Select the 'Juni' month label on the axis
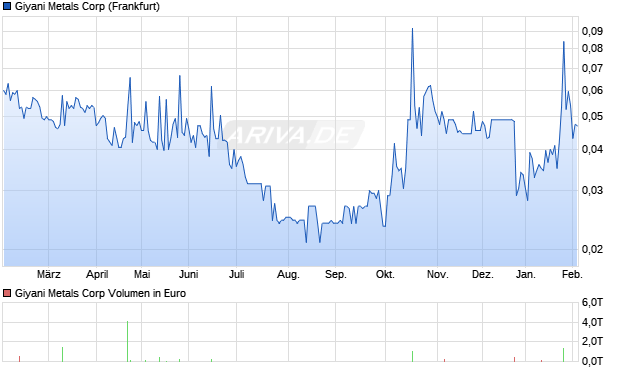 [189, 274]
